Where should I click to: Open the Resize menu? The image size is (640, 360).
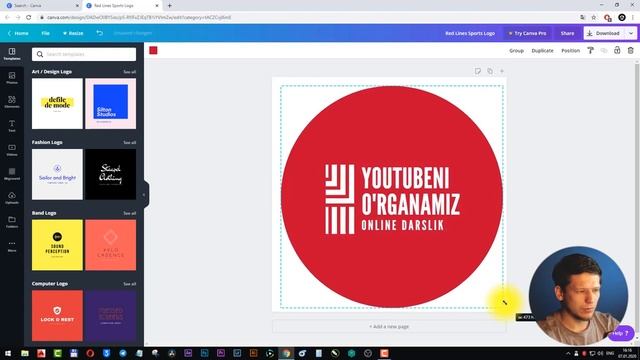click(x=73, y=33)
